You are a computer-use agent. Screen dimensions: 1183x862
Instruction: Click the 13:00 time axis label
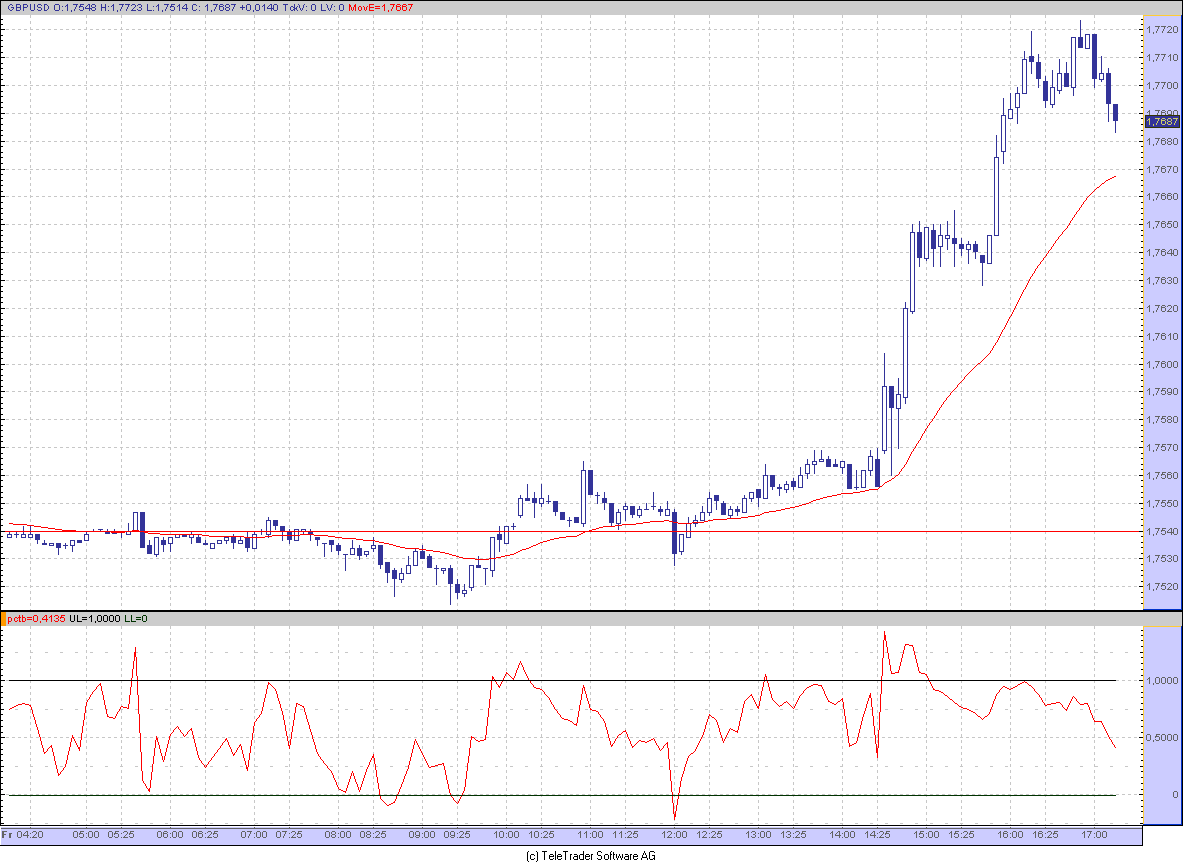pyautogui.click(x=758, y=834)
